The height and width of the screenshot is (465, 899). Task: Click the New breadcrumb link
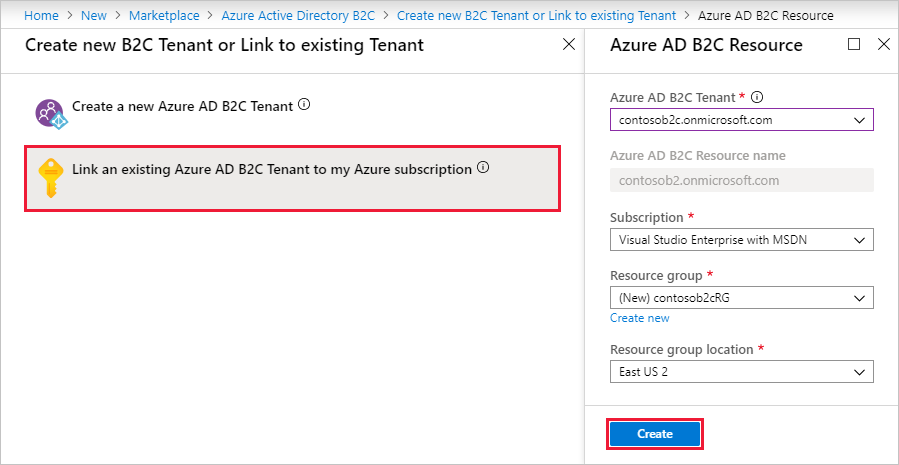pyautogui.click(x=94, y=16)
